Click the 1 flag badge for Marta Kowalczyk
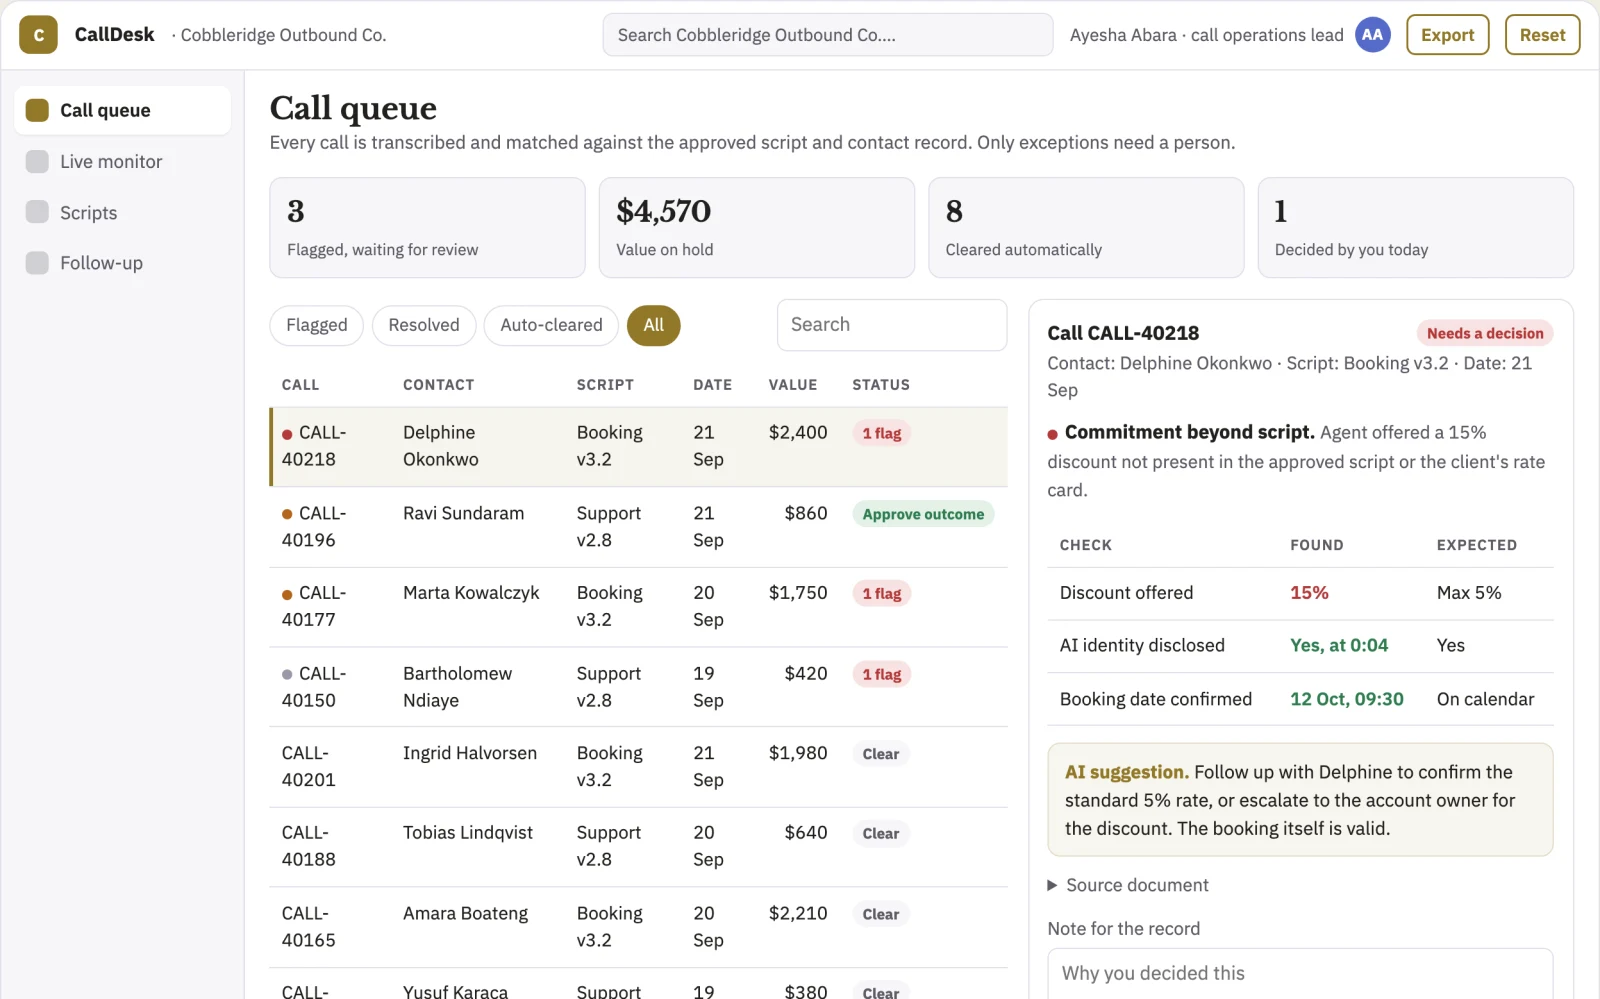This screenshot has width=1600, height=999. pyautogui.click(x=881, y=594)
